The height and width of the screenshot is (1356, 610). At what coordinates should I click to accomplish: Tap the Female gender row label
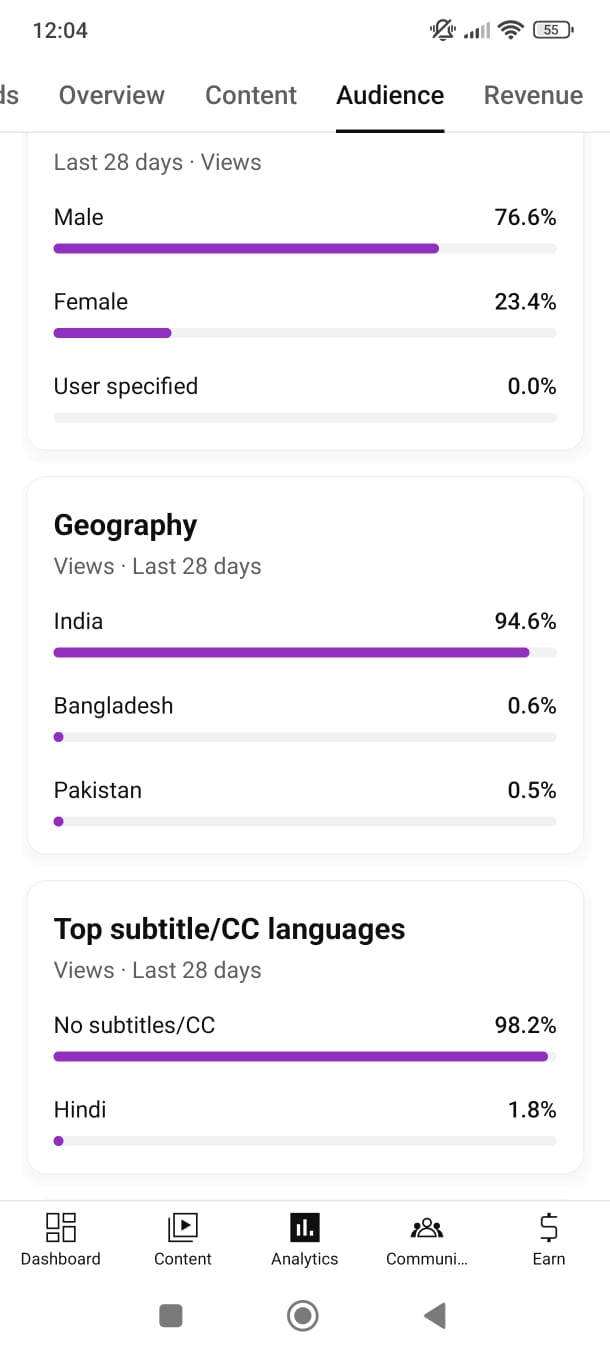tap(91, 302)
